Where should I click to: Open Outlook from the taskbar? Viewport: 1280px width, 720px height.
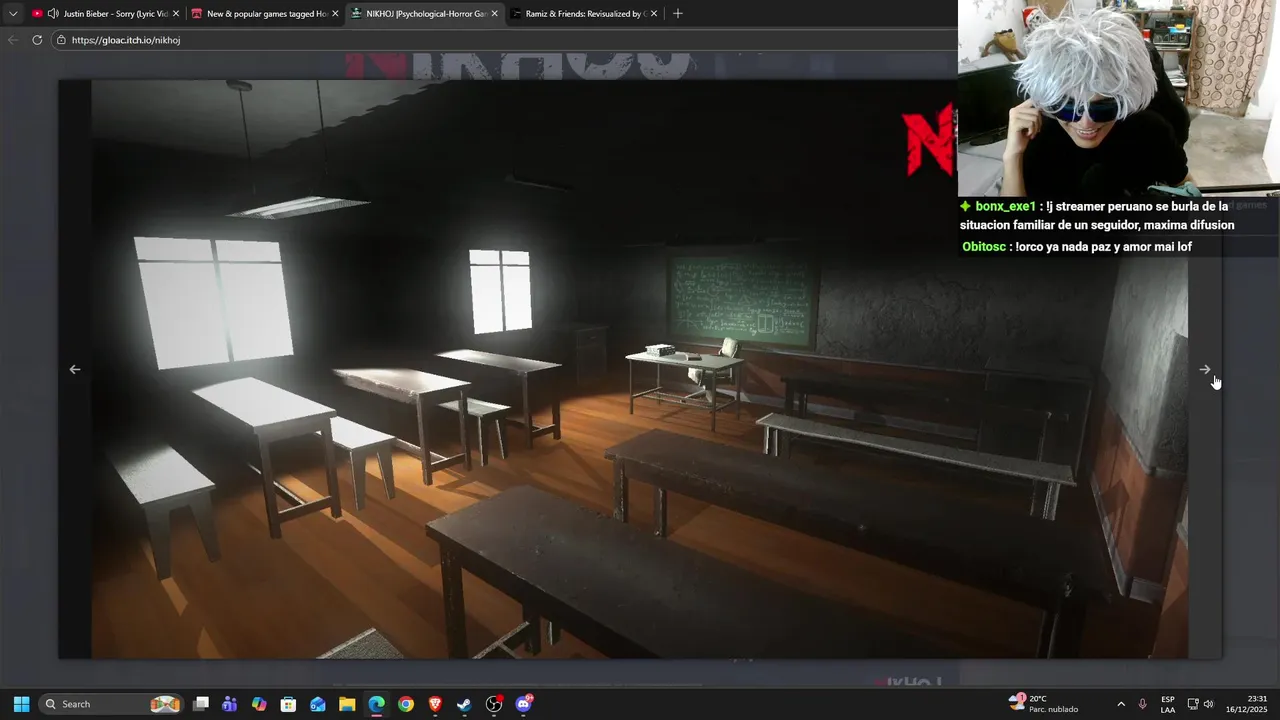pyautogui.click(x=318, y=704)
